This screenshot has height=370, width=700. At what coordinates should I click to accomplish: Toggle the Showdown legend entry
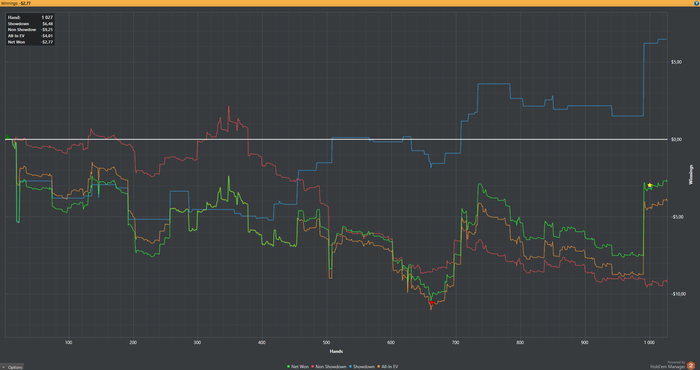(362, 366)
